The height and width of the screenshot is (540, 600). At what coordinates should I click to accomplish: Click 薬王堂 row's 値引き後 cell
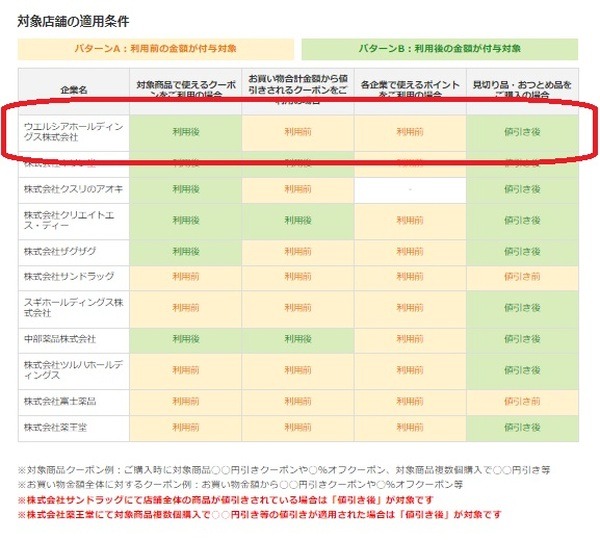[522, 427]
